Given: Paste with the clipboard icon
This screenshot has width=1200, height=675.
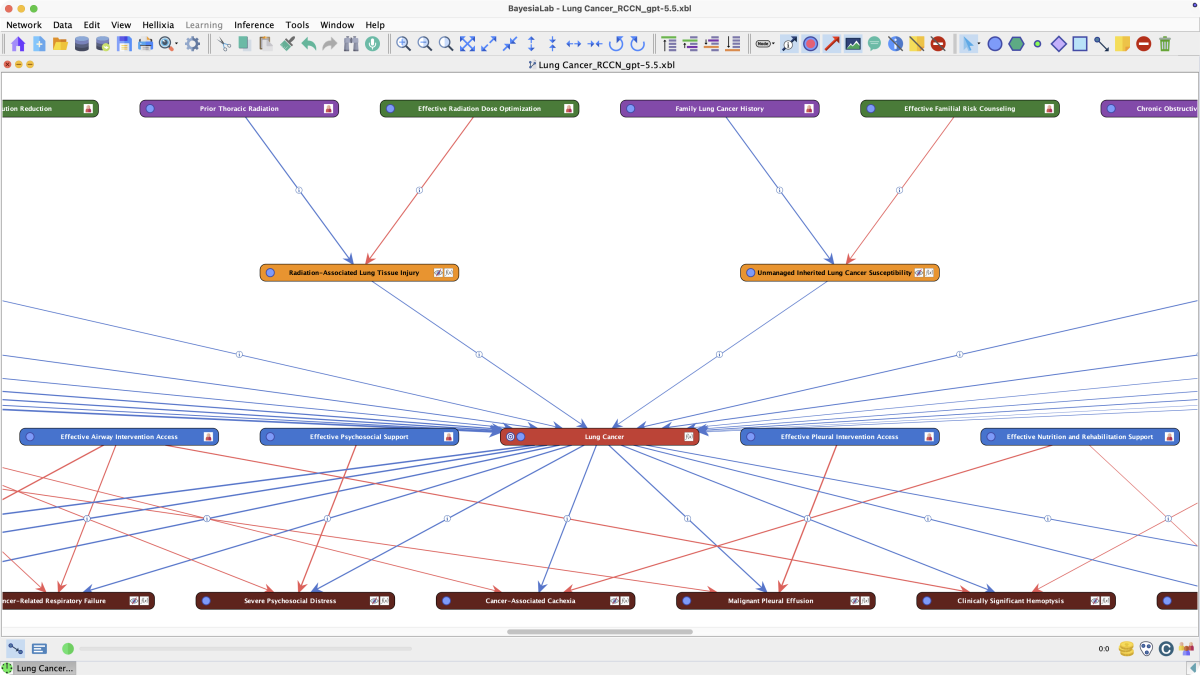Looking at the screenshot, I should (266, 44).
